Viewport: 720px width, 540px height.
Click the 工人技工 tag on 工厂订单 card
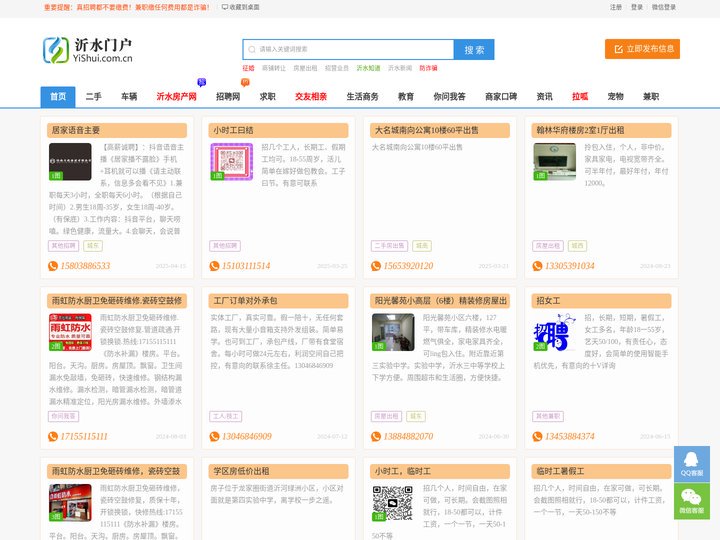225,416
